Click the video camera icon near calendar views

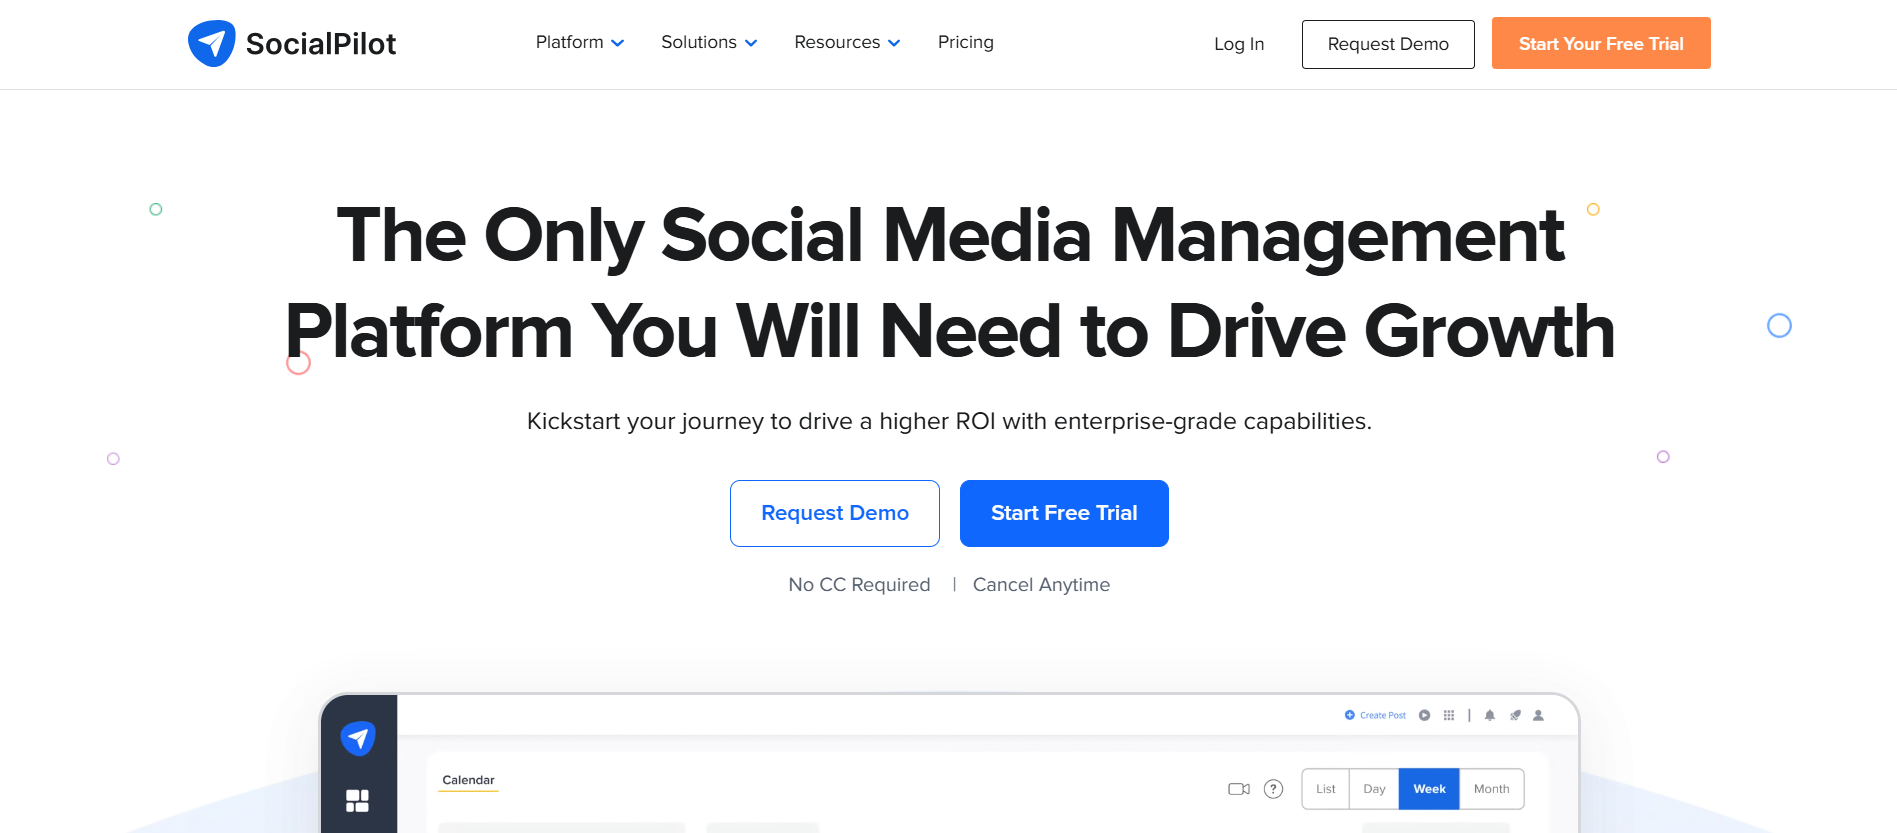coord(1239,789)
